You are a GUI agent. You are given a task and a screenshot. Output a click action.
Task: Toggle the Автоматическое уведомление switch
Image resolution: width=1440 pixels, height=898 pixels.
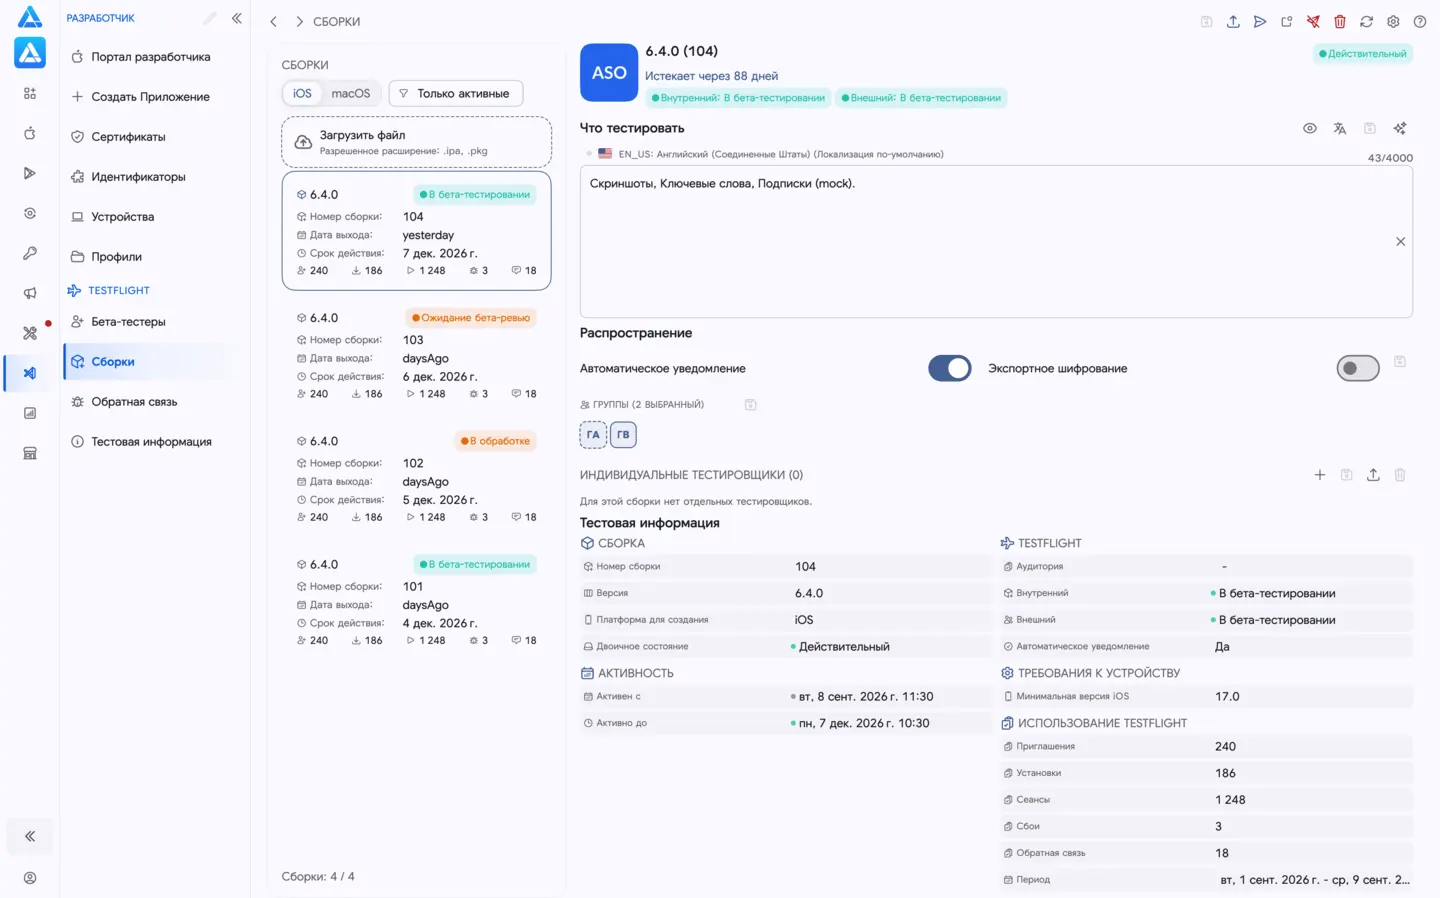tap(949, 368)
